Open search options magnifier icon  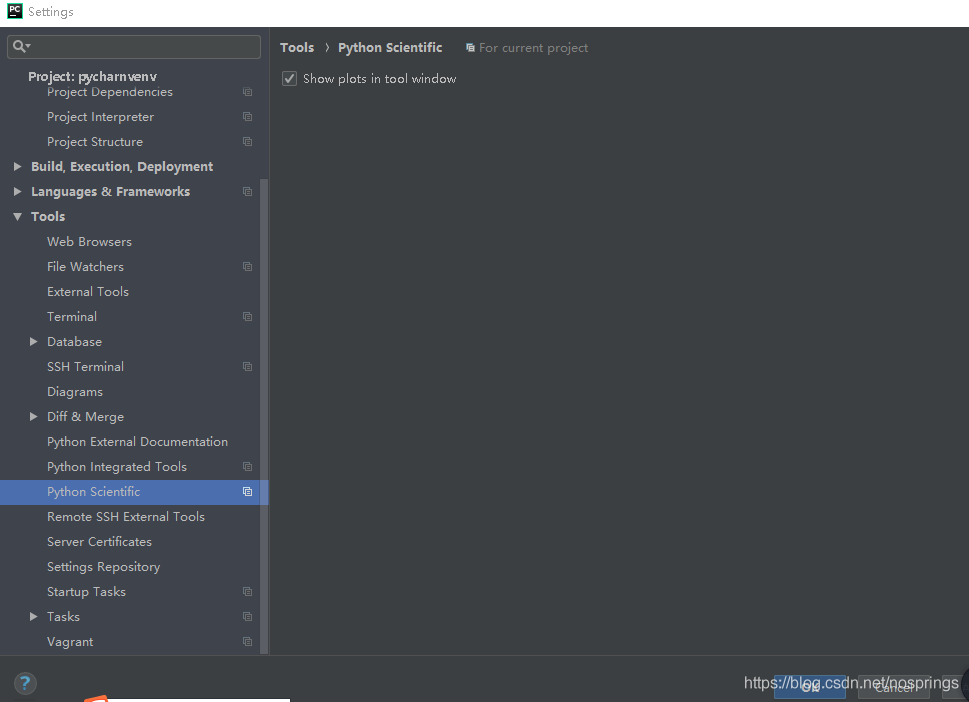tap(22, 46)
